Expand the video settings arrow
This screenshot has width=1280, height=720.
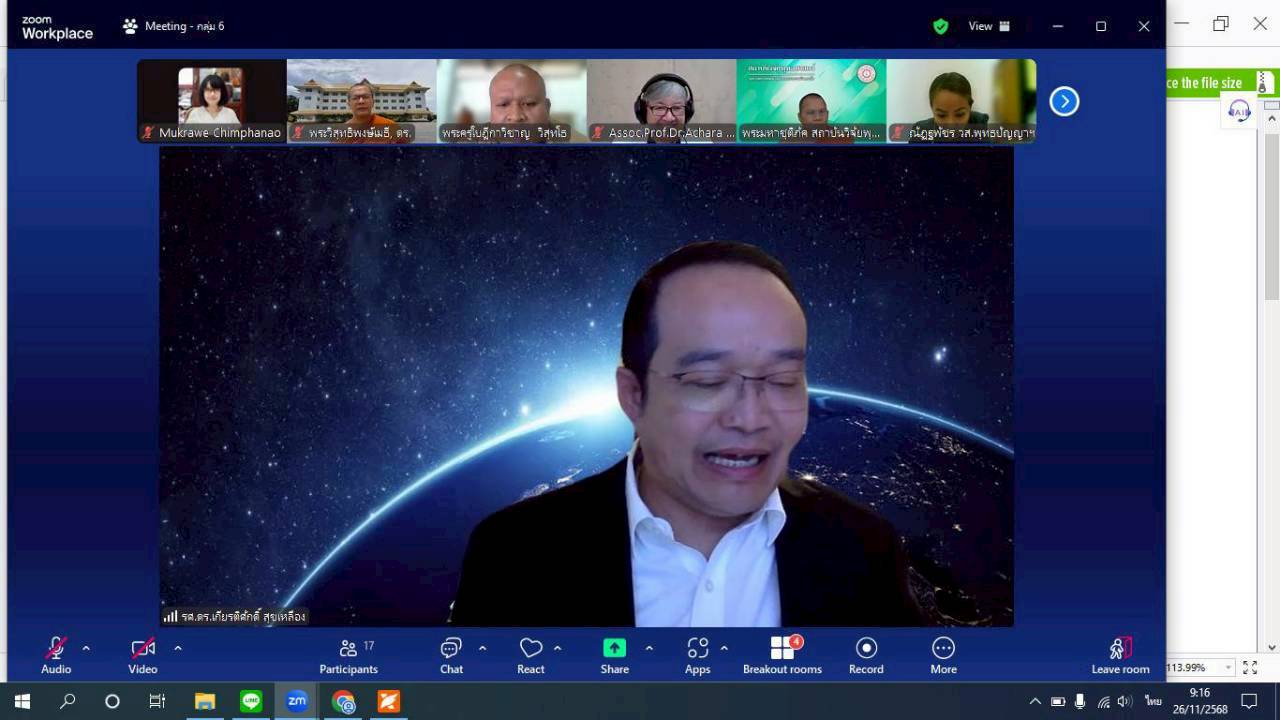pyautogui.click(x=178, y=648)
